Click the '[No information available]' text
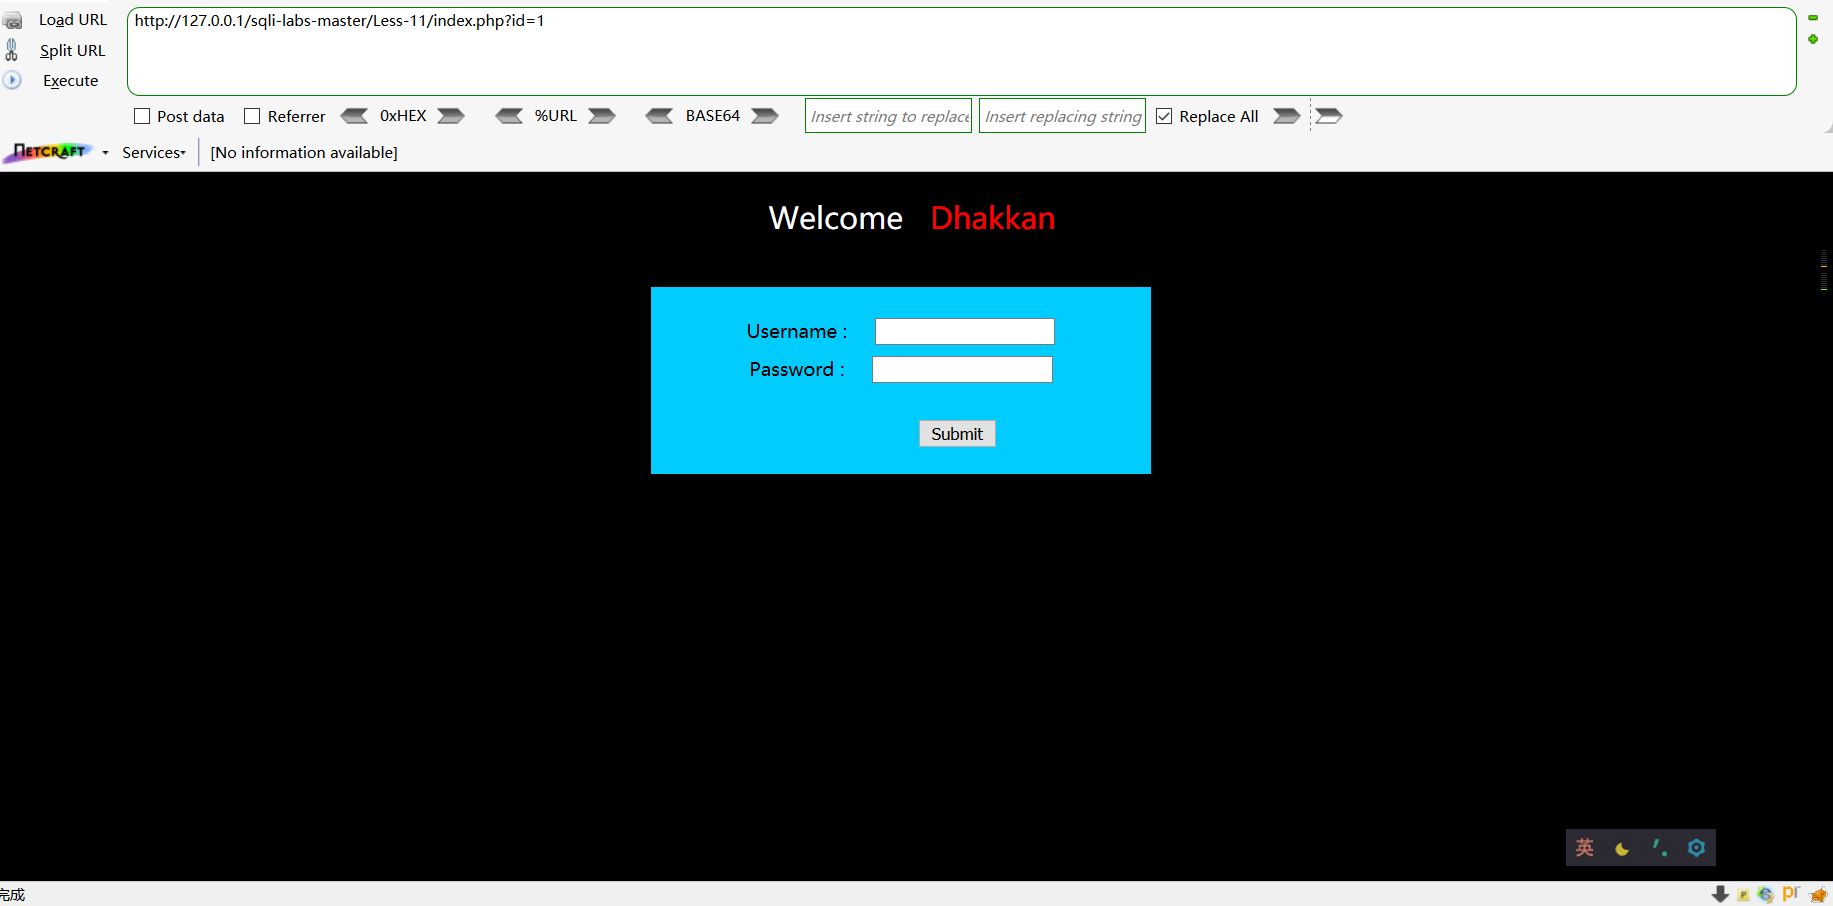Screen dimensions: 1833x906 (304, 152)
